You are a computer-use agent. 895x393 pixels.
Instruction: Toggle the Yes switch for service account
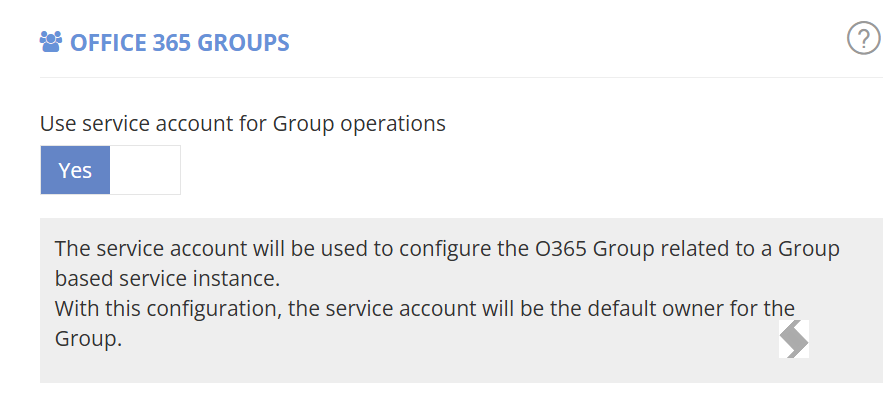(111, 170)
